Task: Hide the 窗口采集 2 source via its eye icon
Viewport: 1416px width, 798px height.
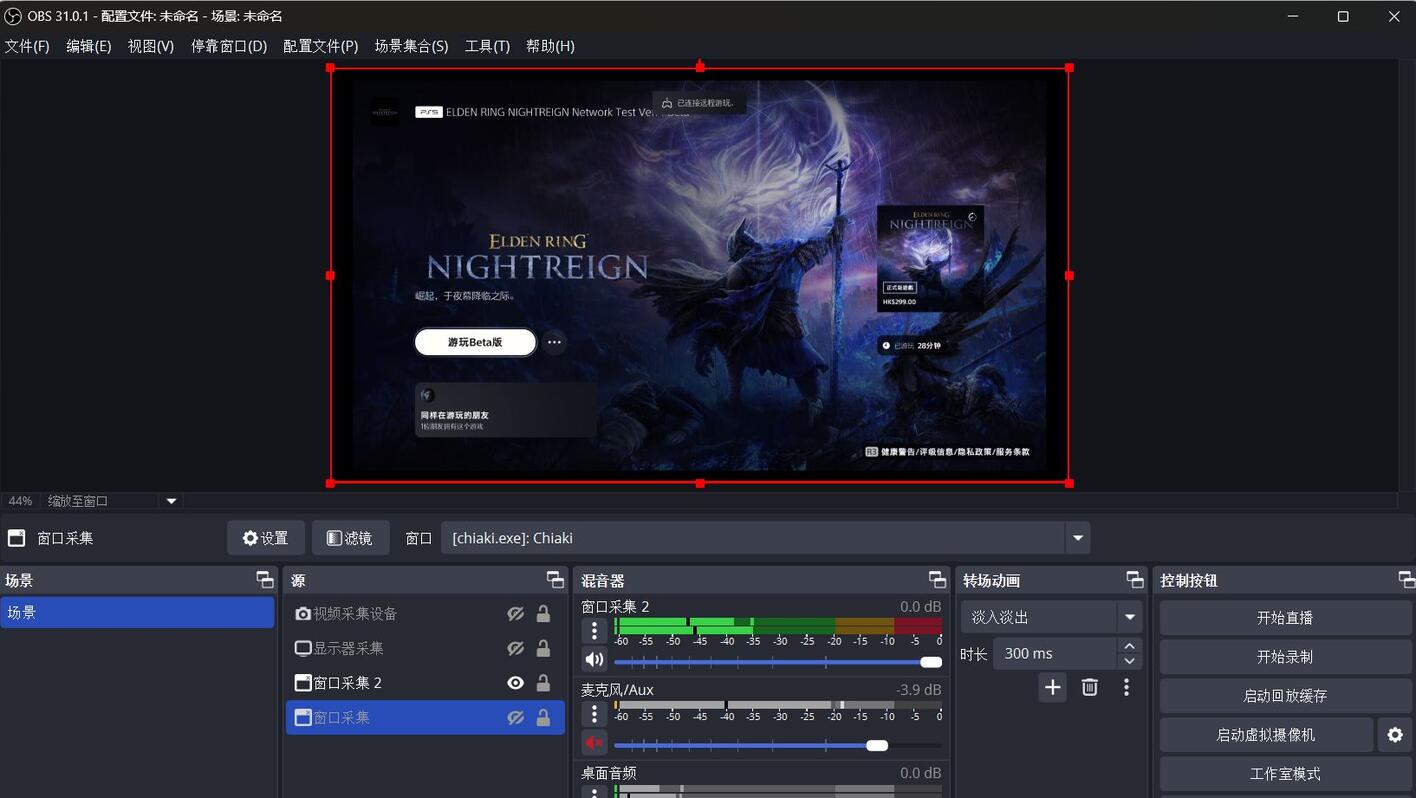Action: point(515,683)
